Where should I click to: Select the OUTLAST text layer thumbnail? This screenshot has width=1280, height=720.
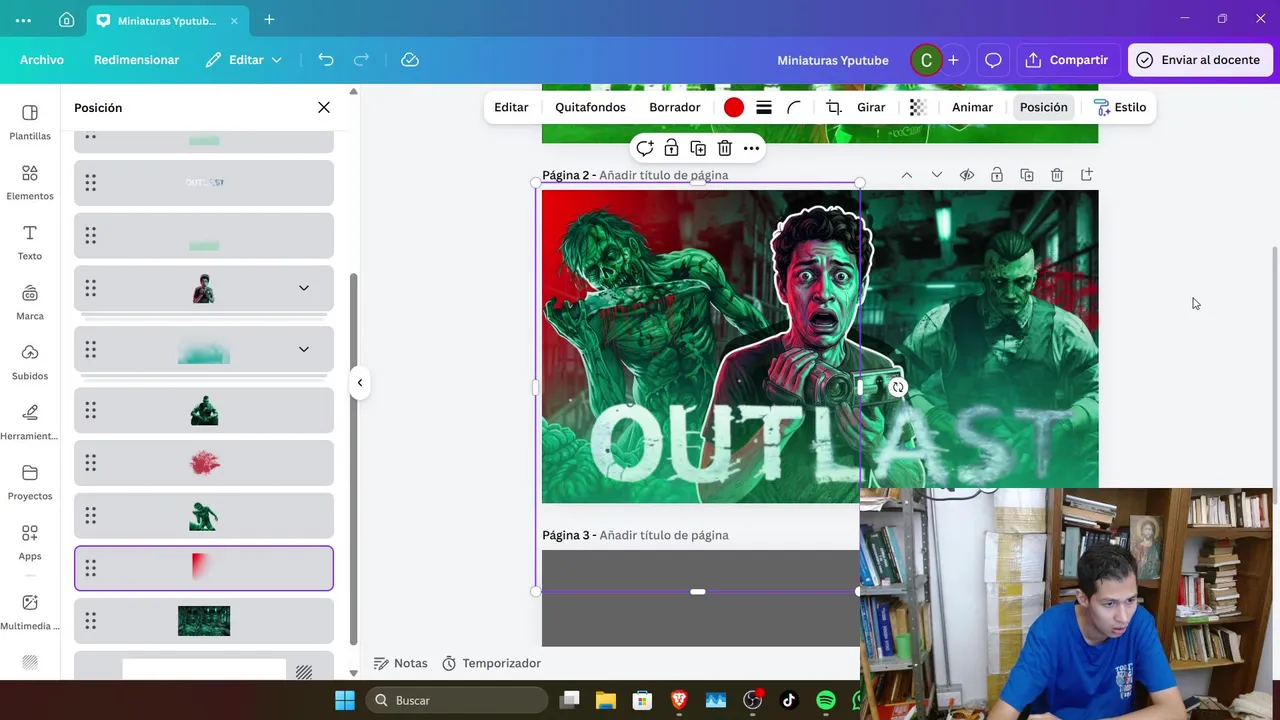(204, 183)
